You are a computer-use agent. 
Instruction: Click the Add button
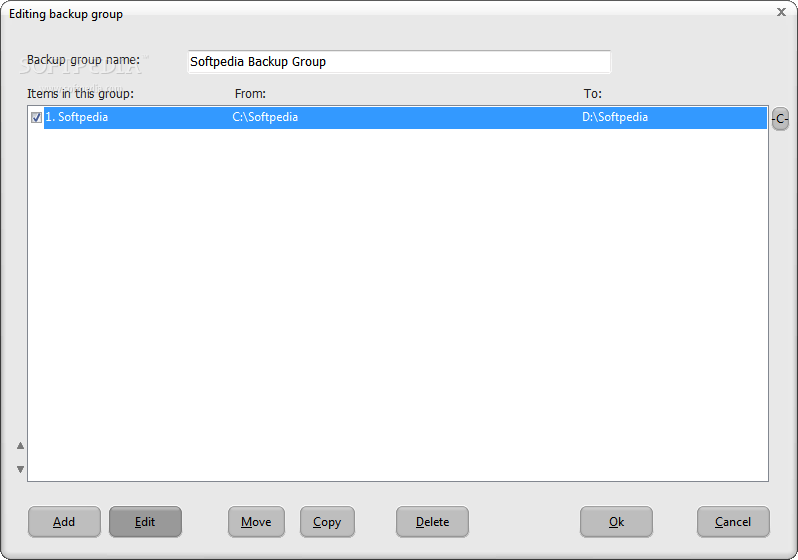click(64, 522)
